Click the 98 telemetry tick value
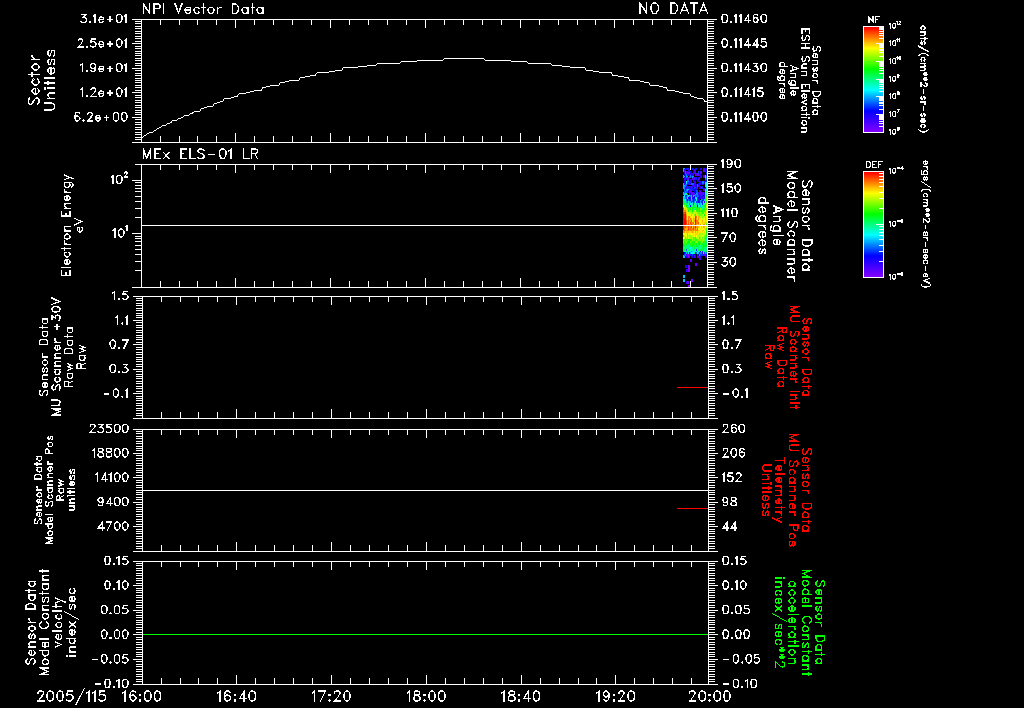This screenshot has height=708, width=1024. click(729, 502)
